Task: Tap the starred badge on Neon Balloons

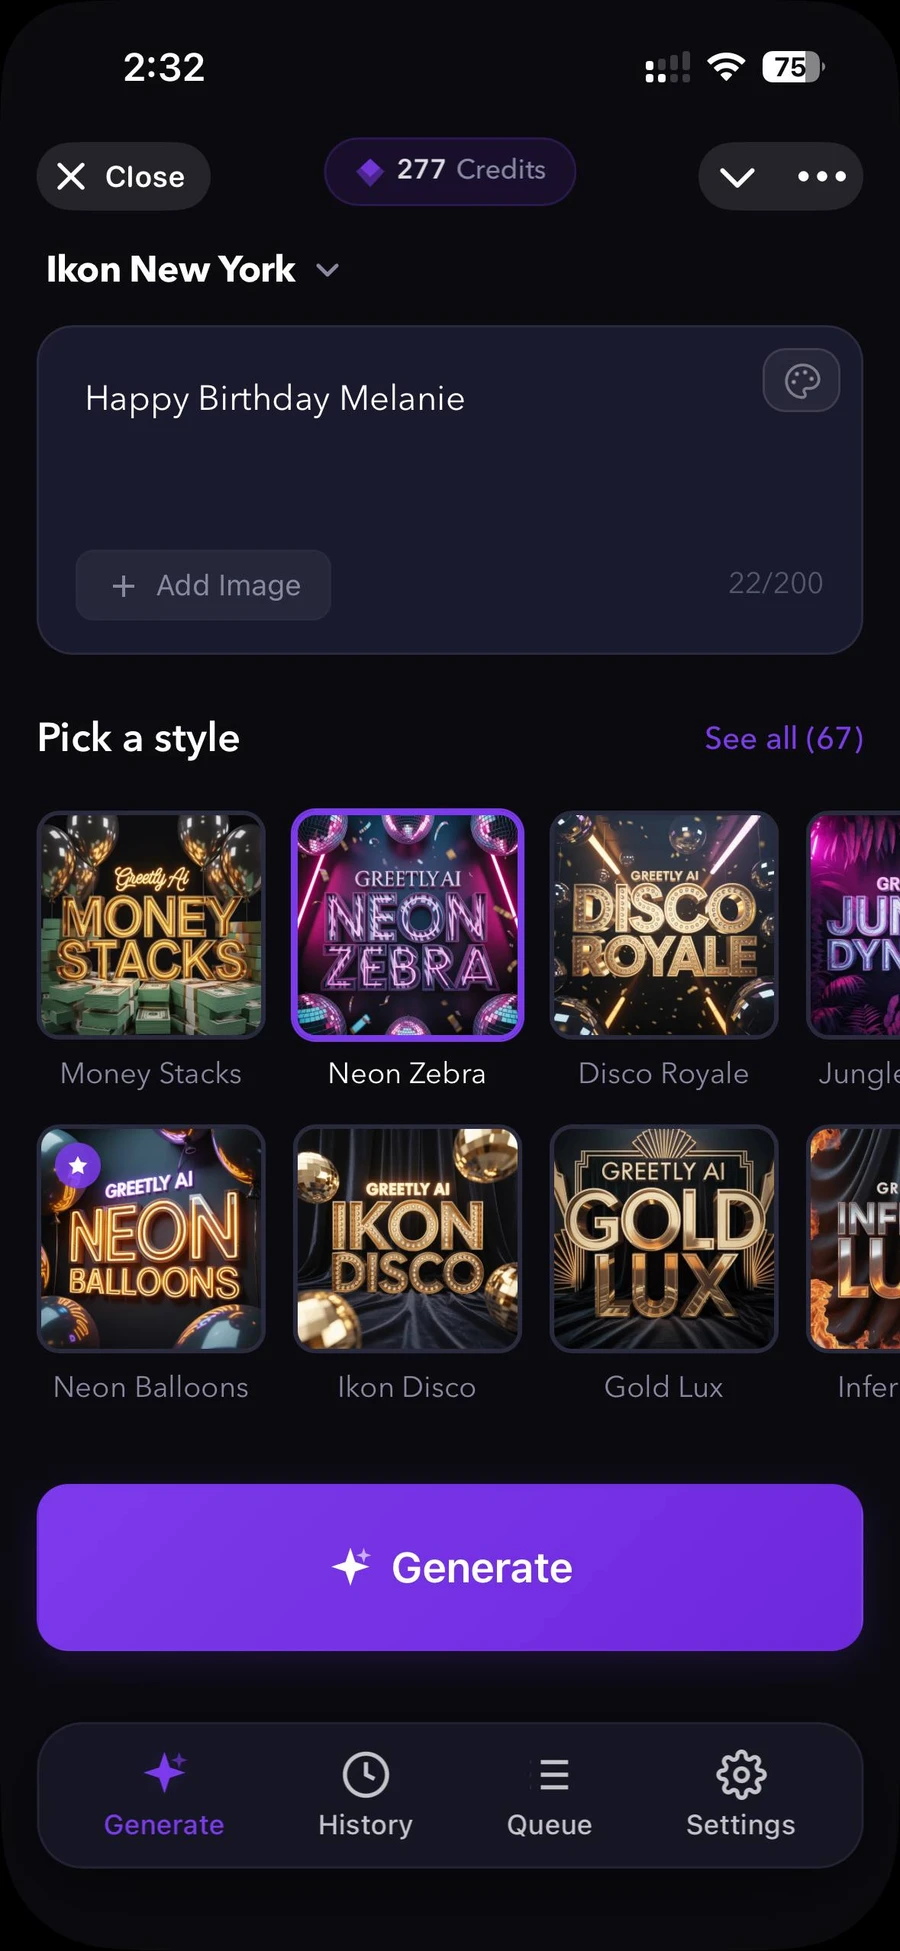Action: coord(78,1165)
